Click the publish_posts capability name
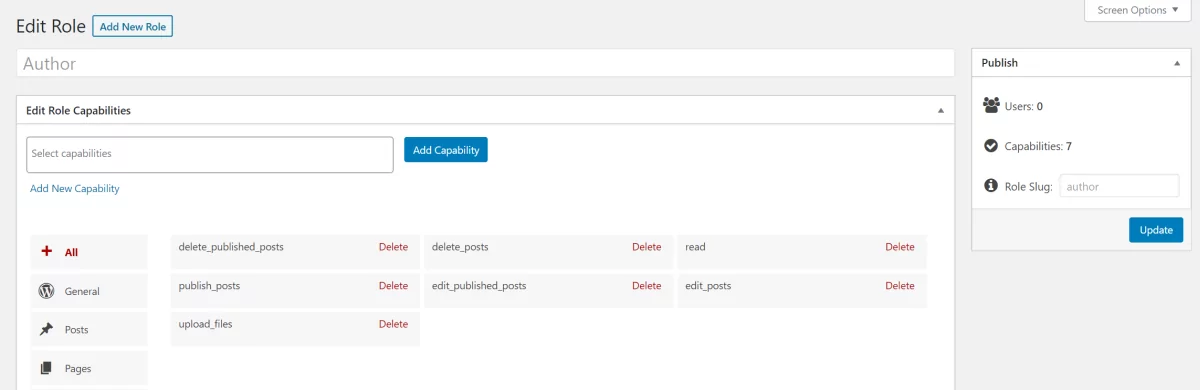 click(209, 286)
